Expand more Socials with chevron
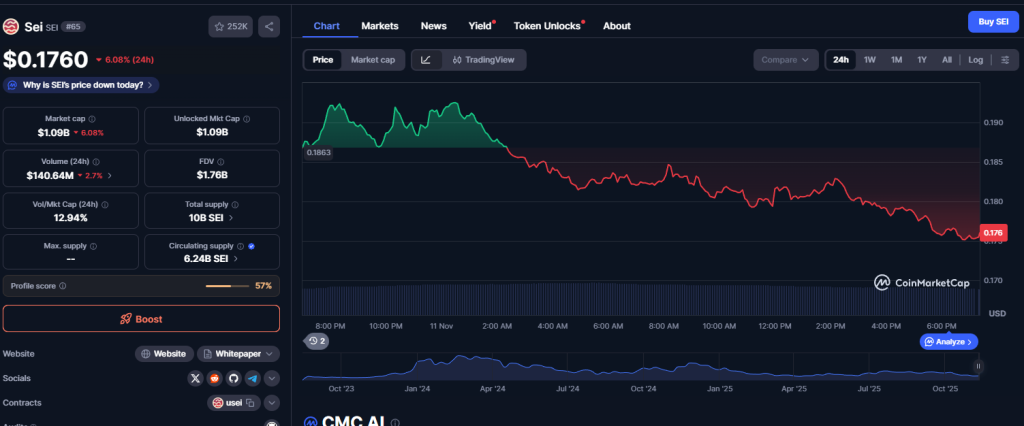Viewport: 1024px width, 426px height. click(271, 378)
